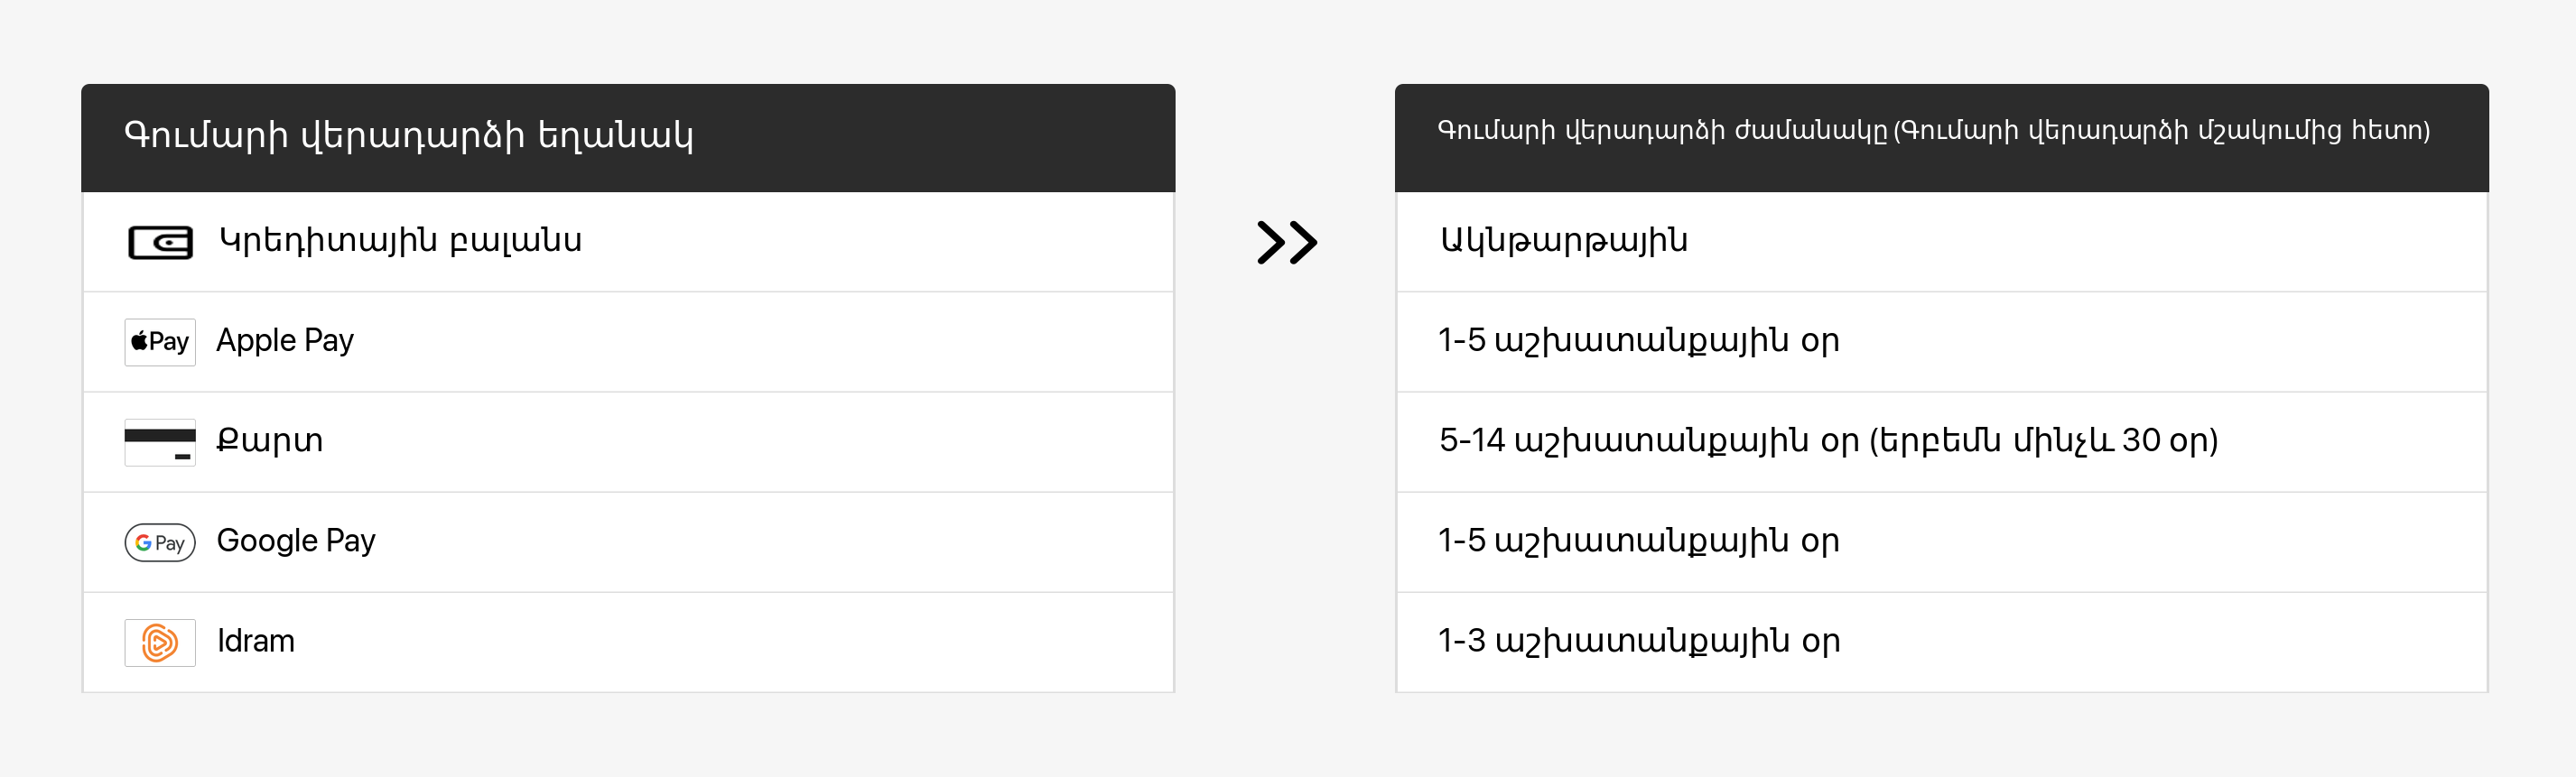Viewport: 2576px width, 777px height.
Task: Select the Apple Pay row label
Action: [285, 341]
